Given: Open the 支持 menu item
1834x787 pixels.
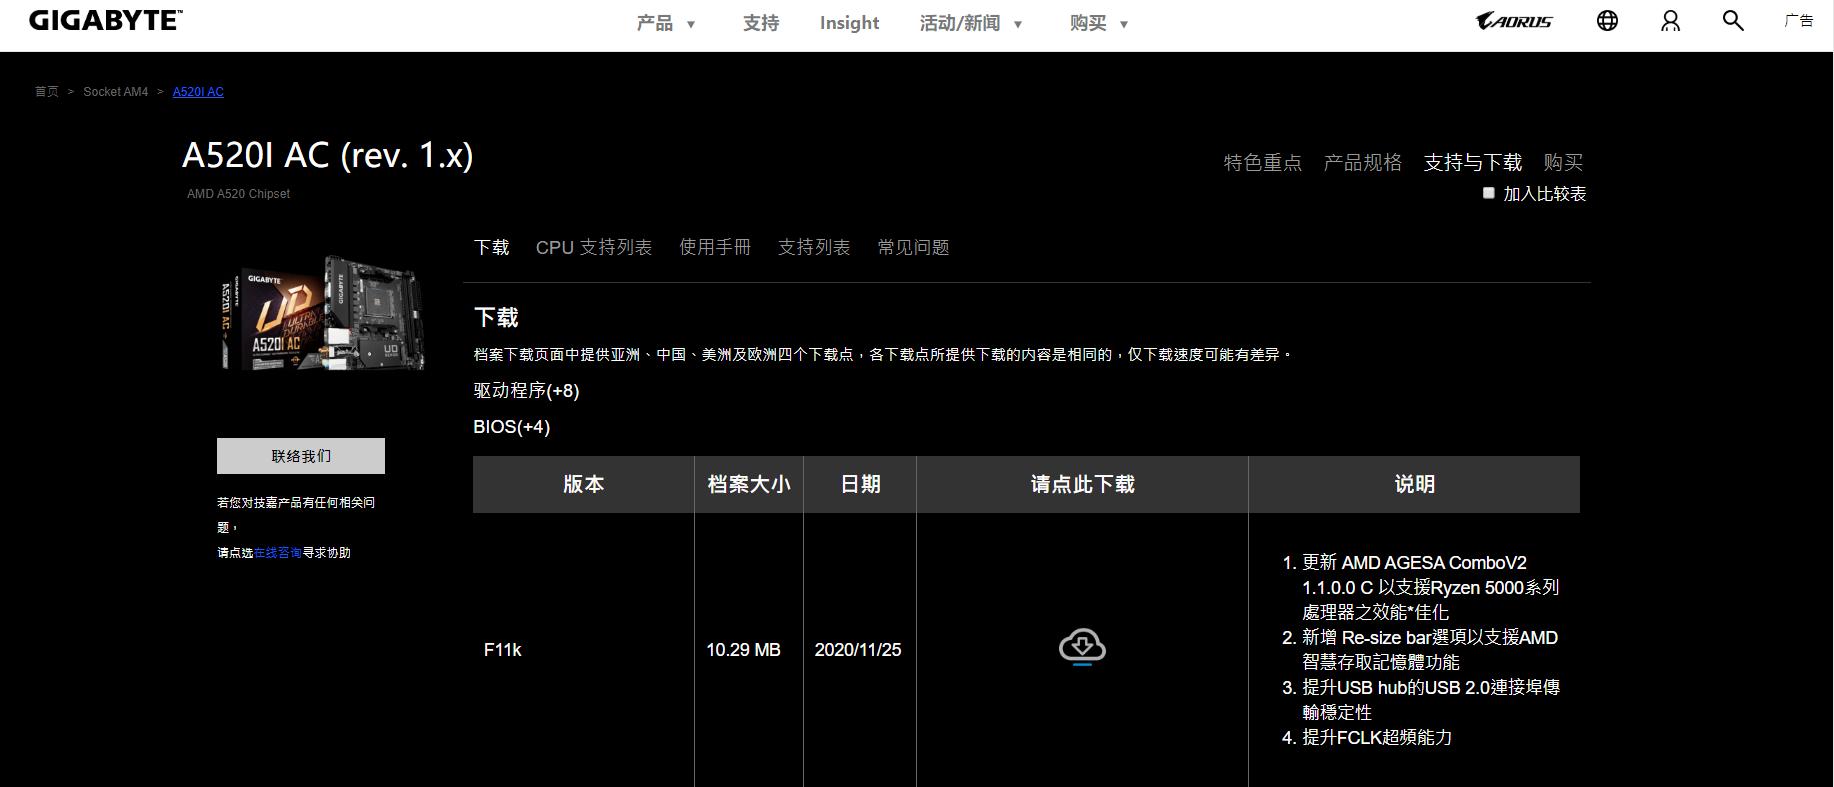Looking at the screenshot, I should [761, 23].
